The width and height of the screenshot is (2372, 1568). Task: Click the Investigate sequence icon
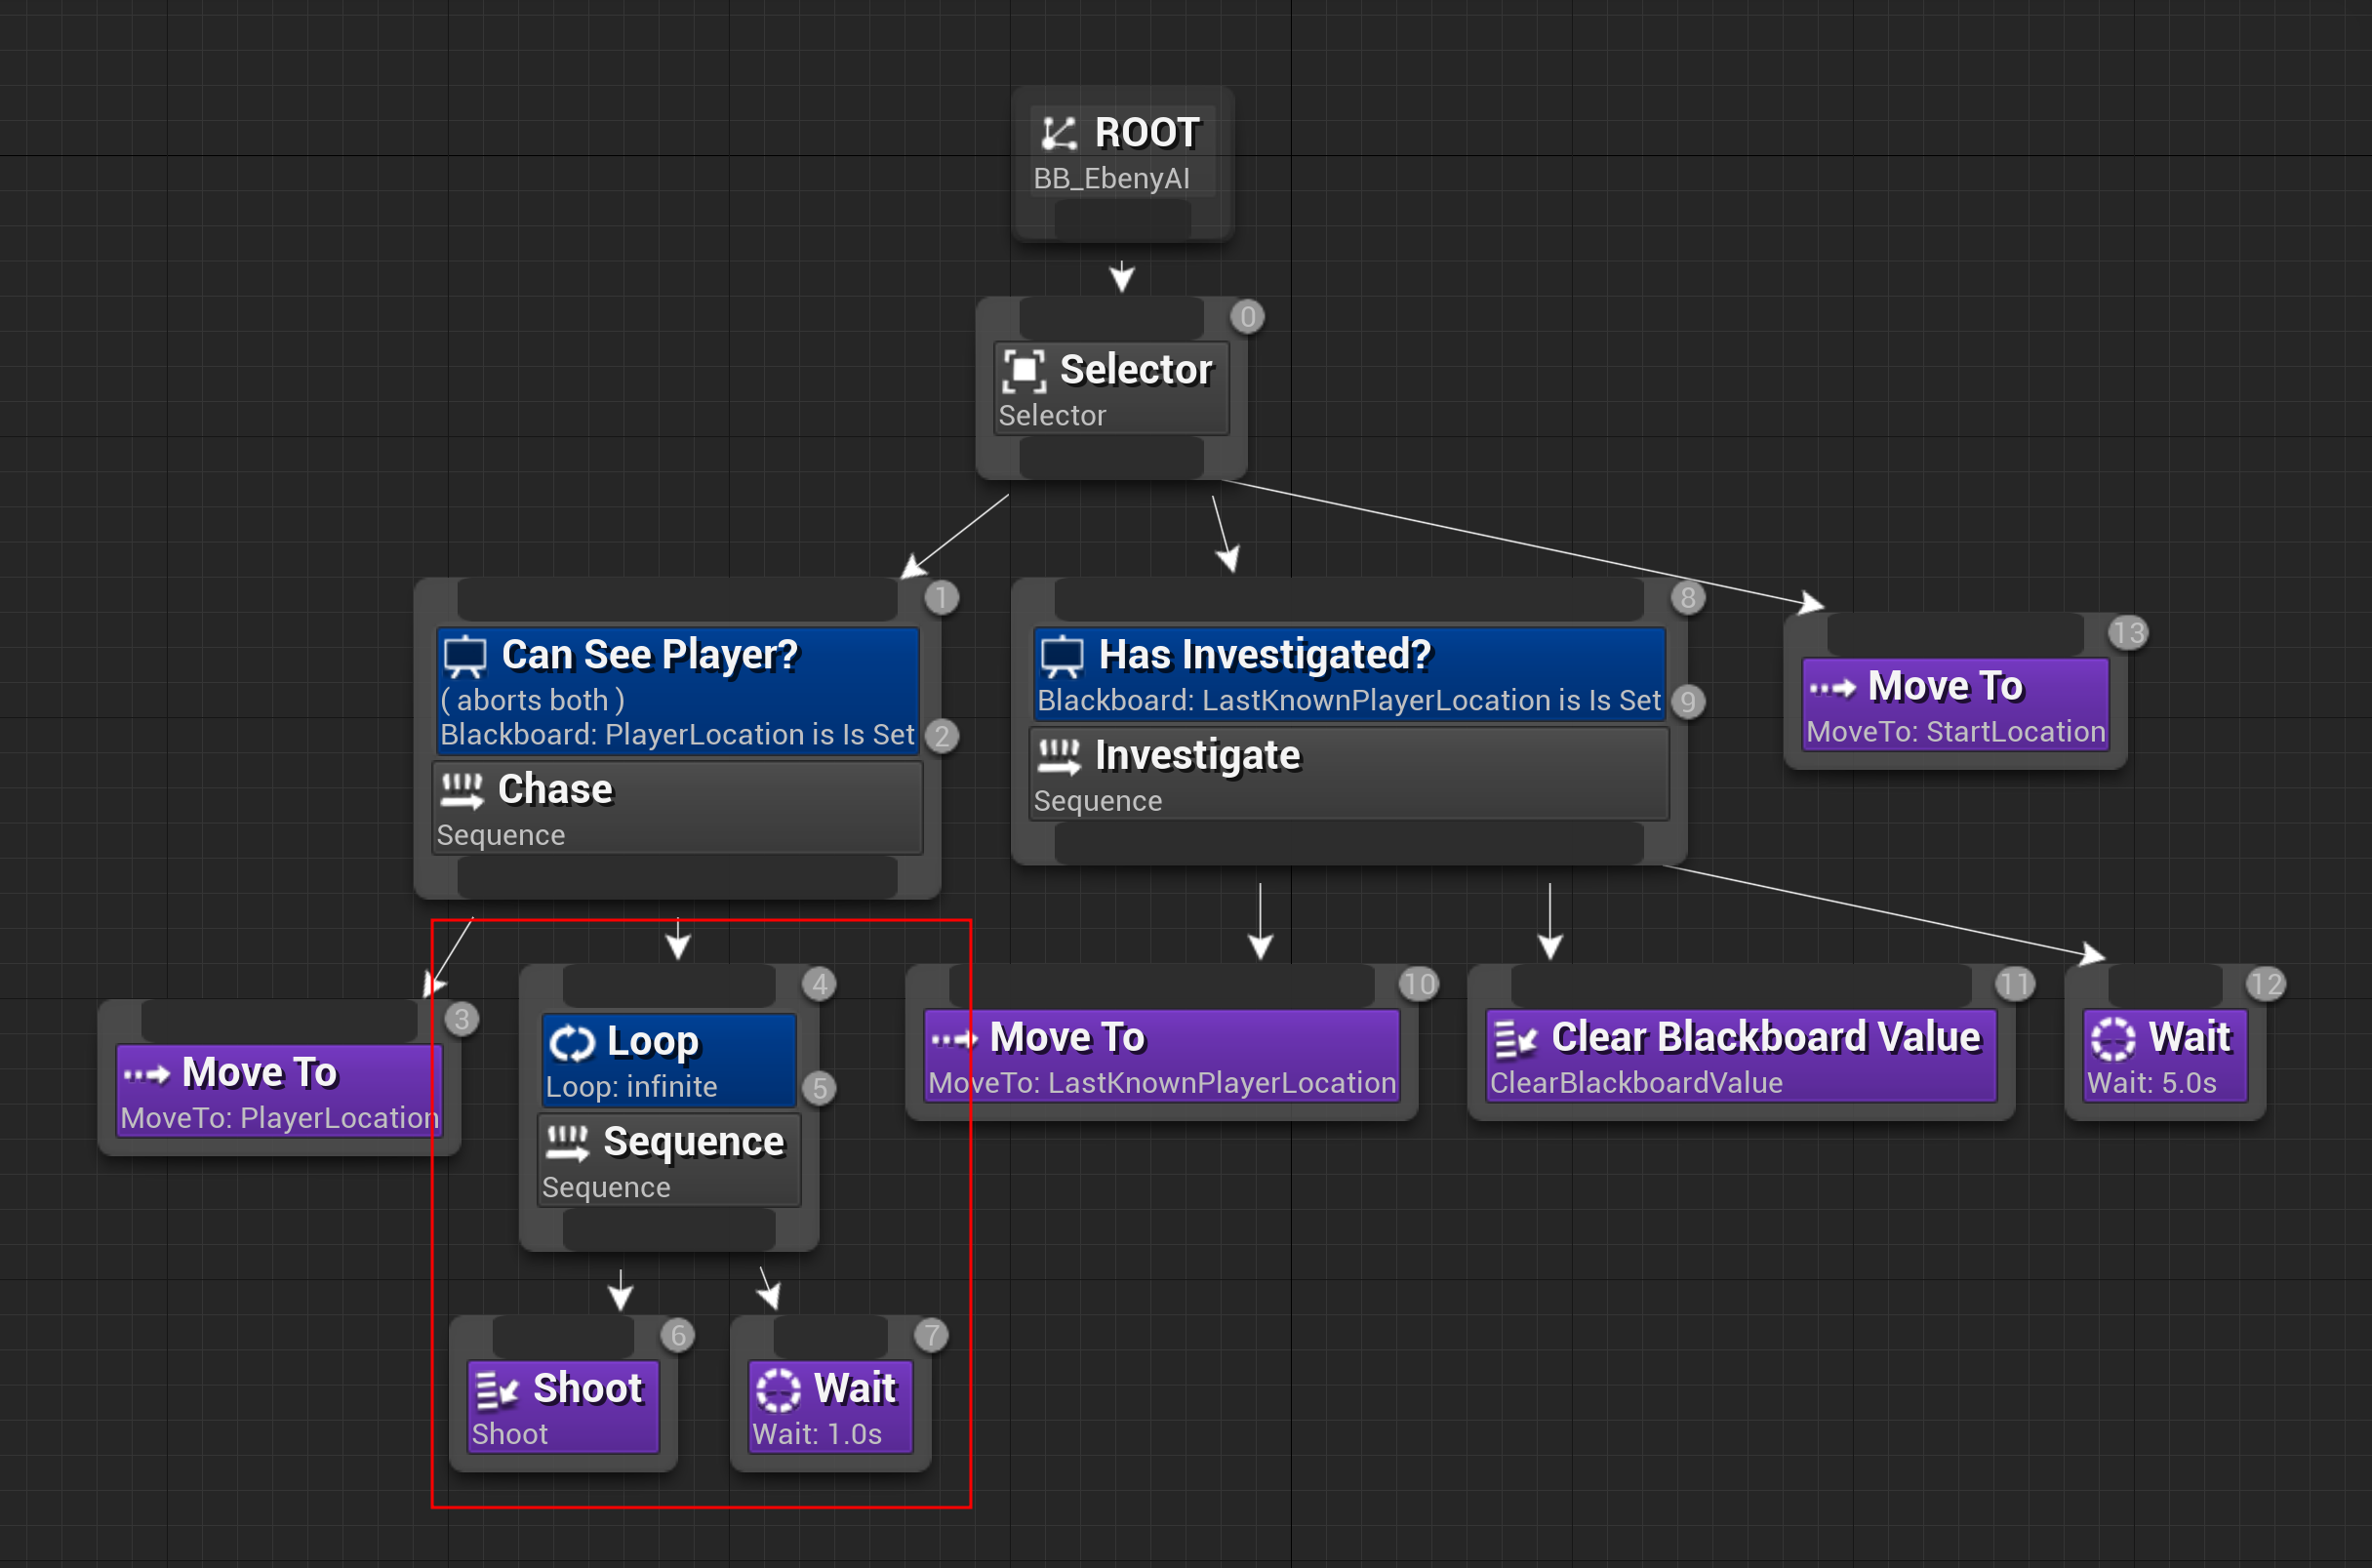coord(1059,756)
